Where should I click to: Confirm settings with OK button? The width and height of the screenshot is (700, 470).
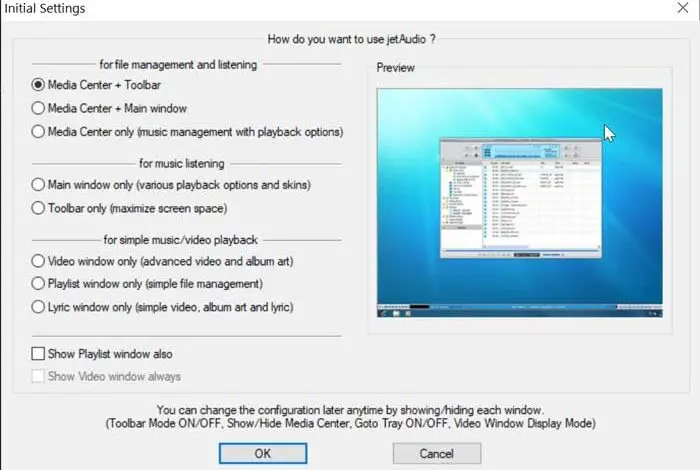click(x=263, y=453)
